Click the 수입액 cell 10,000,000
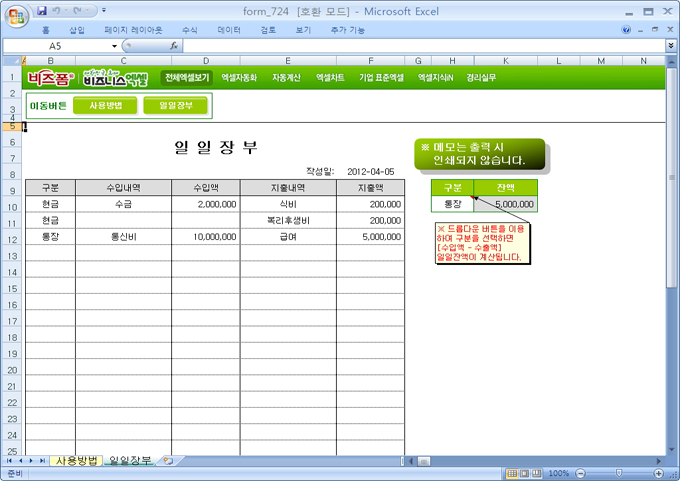Image resolution: width=680 pixels, height=481 pixels. (206, 237)
